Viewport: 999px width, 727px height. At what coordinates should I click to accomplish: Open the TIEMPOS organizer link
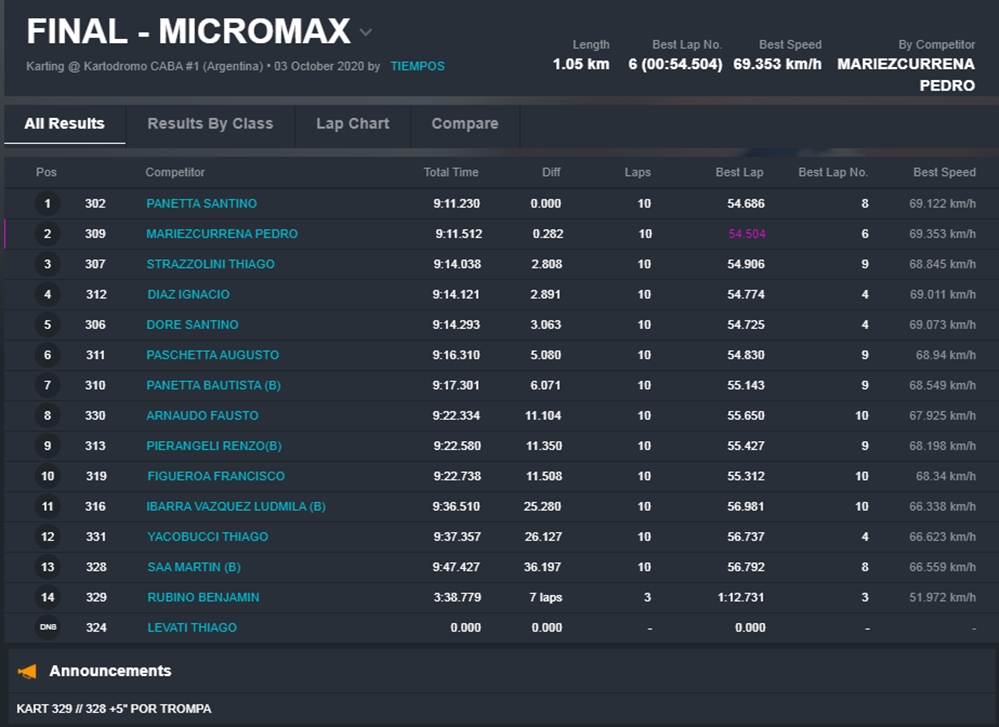[417, 66]
